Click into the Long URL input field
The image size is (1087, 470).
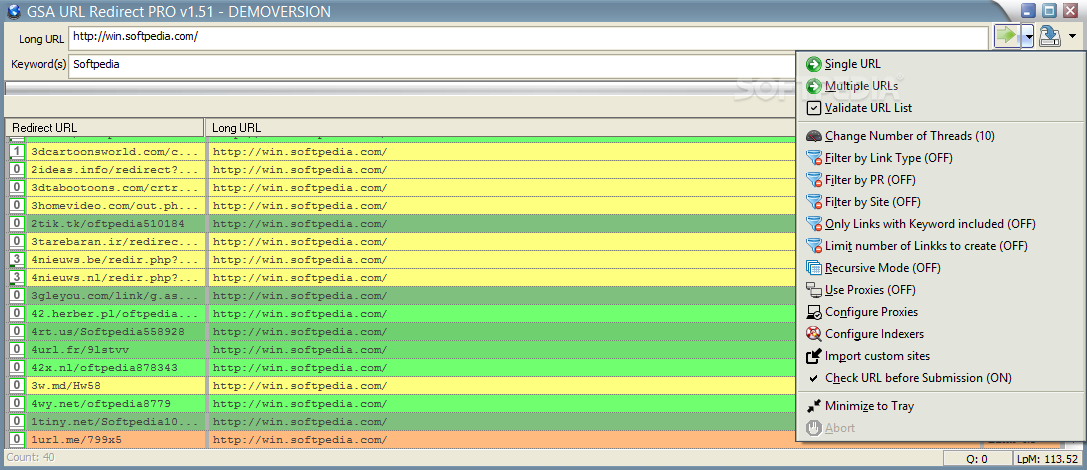(528, 37)
